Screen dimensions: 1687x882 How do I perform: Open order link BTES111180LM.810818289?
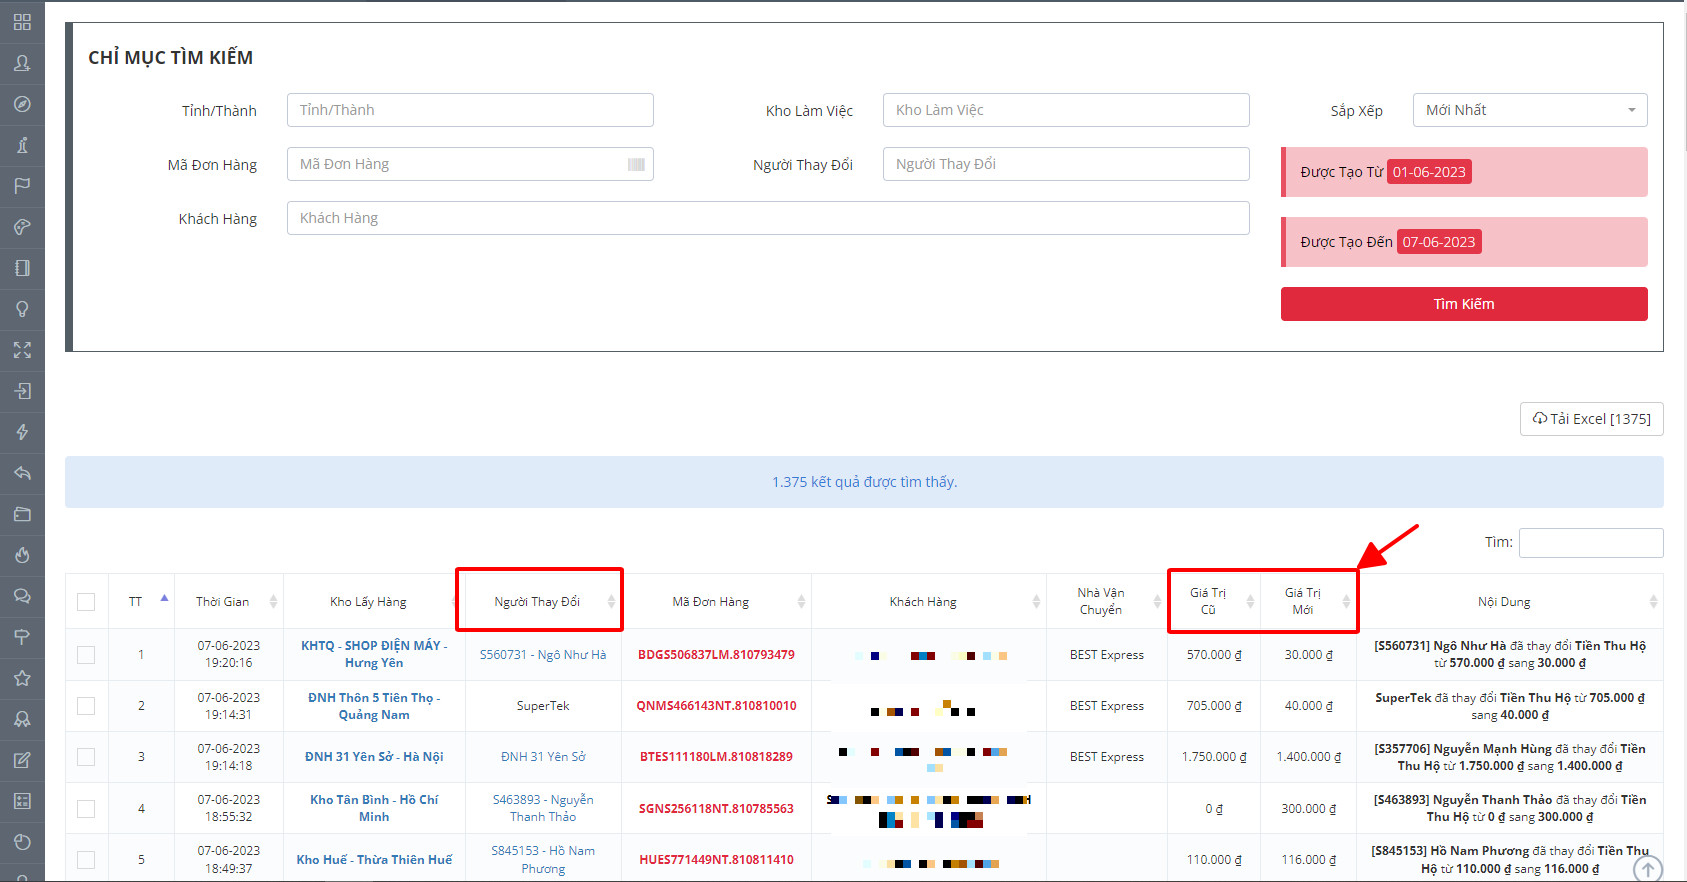(x=716, y=757)
